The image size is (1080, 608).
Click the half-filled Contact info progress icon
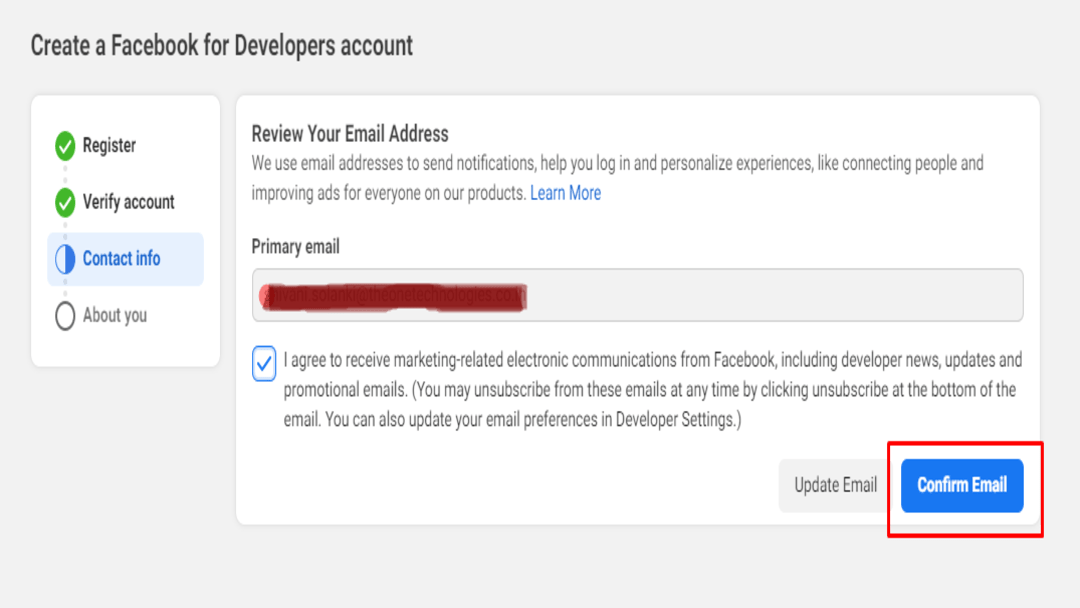point(65,259)
